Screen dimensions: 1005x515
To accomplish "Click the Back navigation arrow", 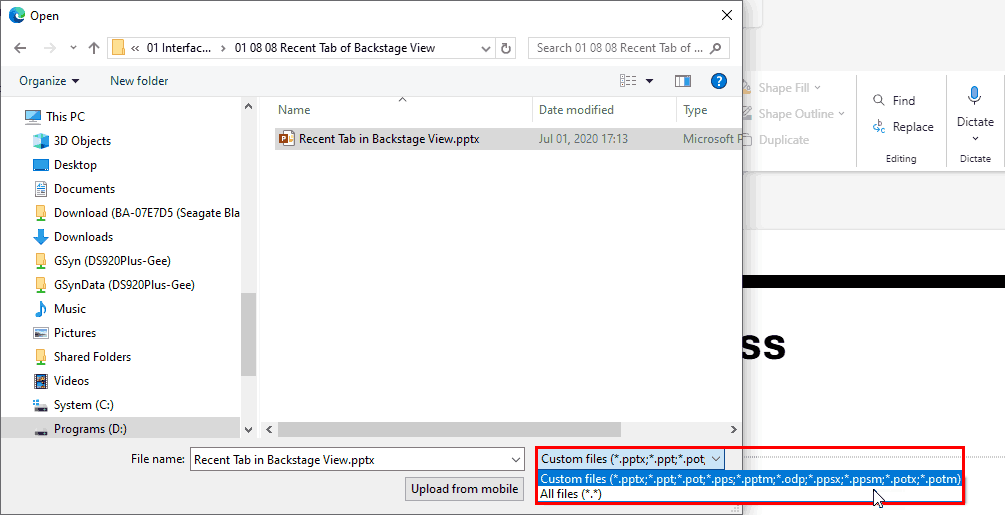I will [x=20, y=48].
